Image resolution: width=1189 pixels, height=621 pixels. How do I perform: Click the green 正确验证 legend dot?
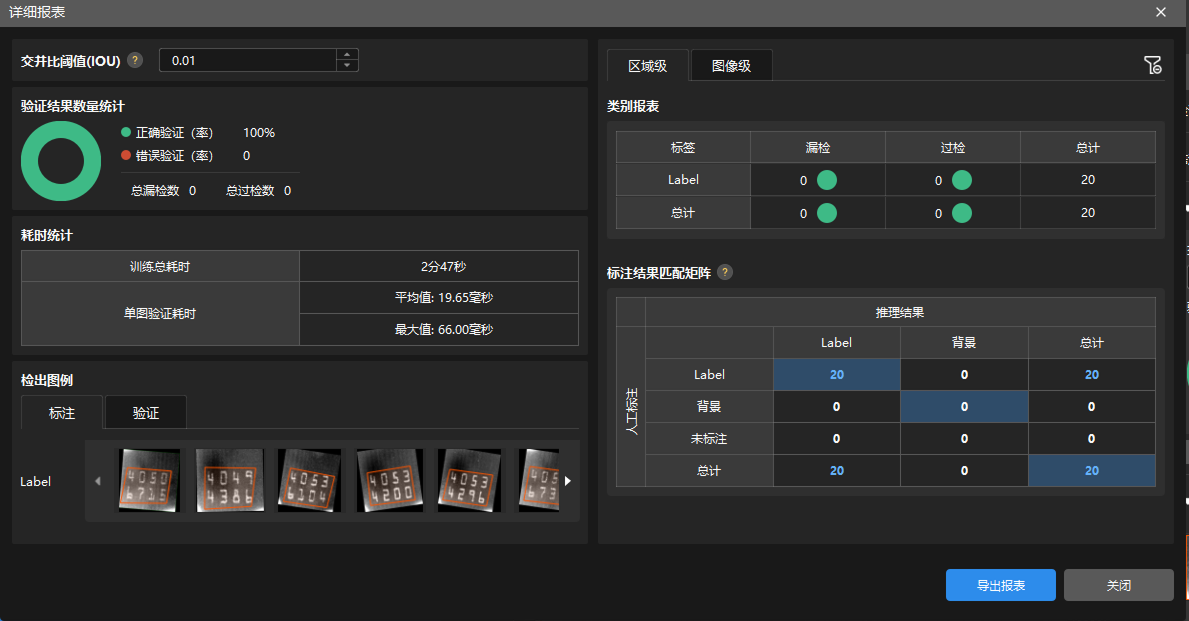click(x=126, y=132)
